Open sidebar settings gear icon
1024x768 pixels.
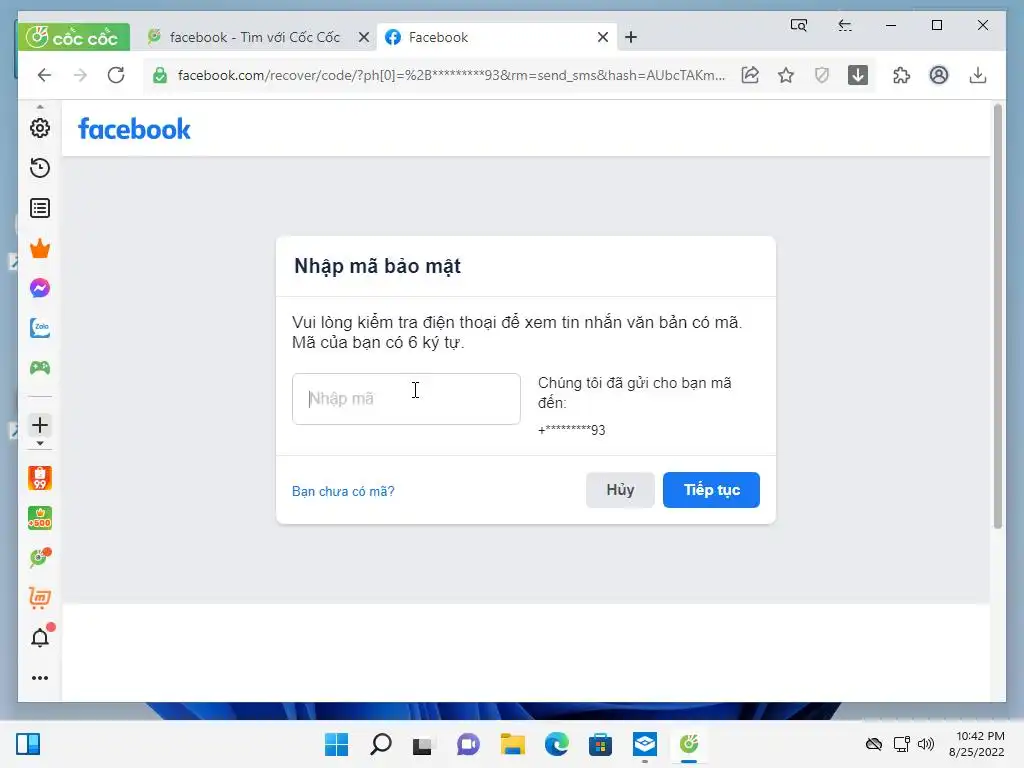point(40,128)
